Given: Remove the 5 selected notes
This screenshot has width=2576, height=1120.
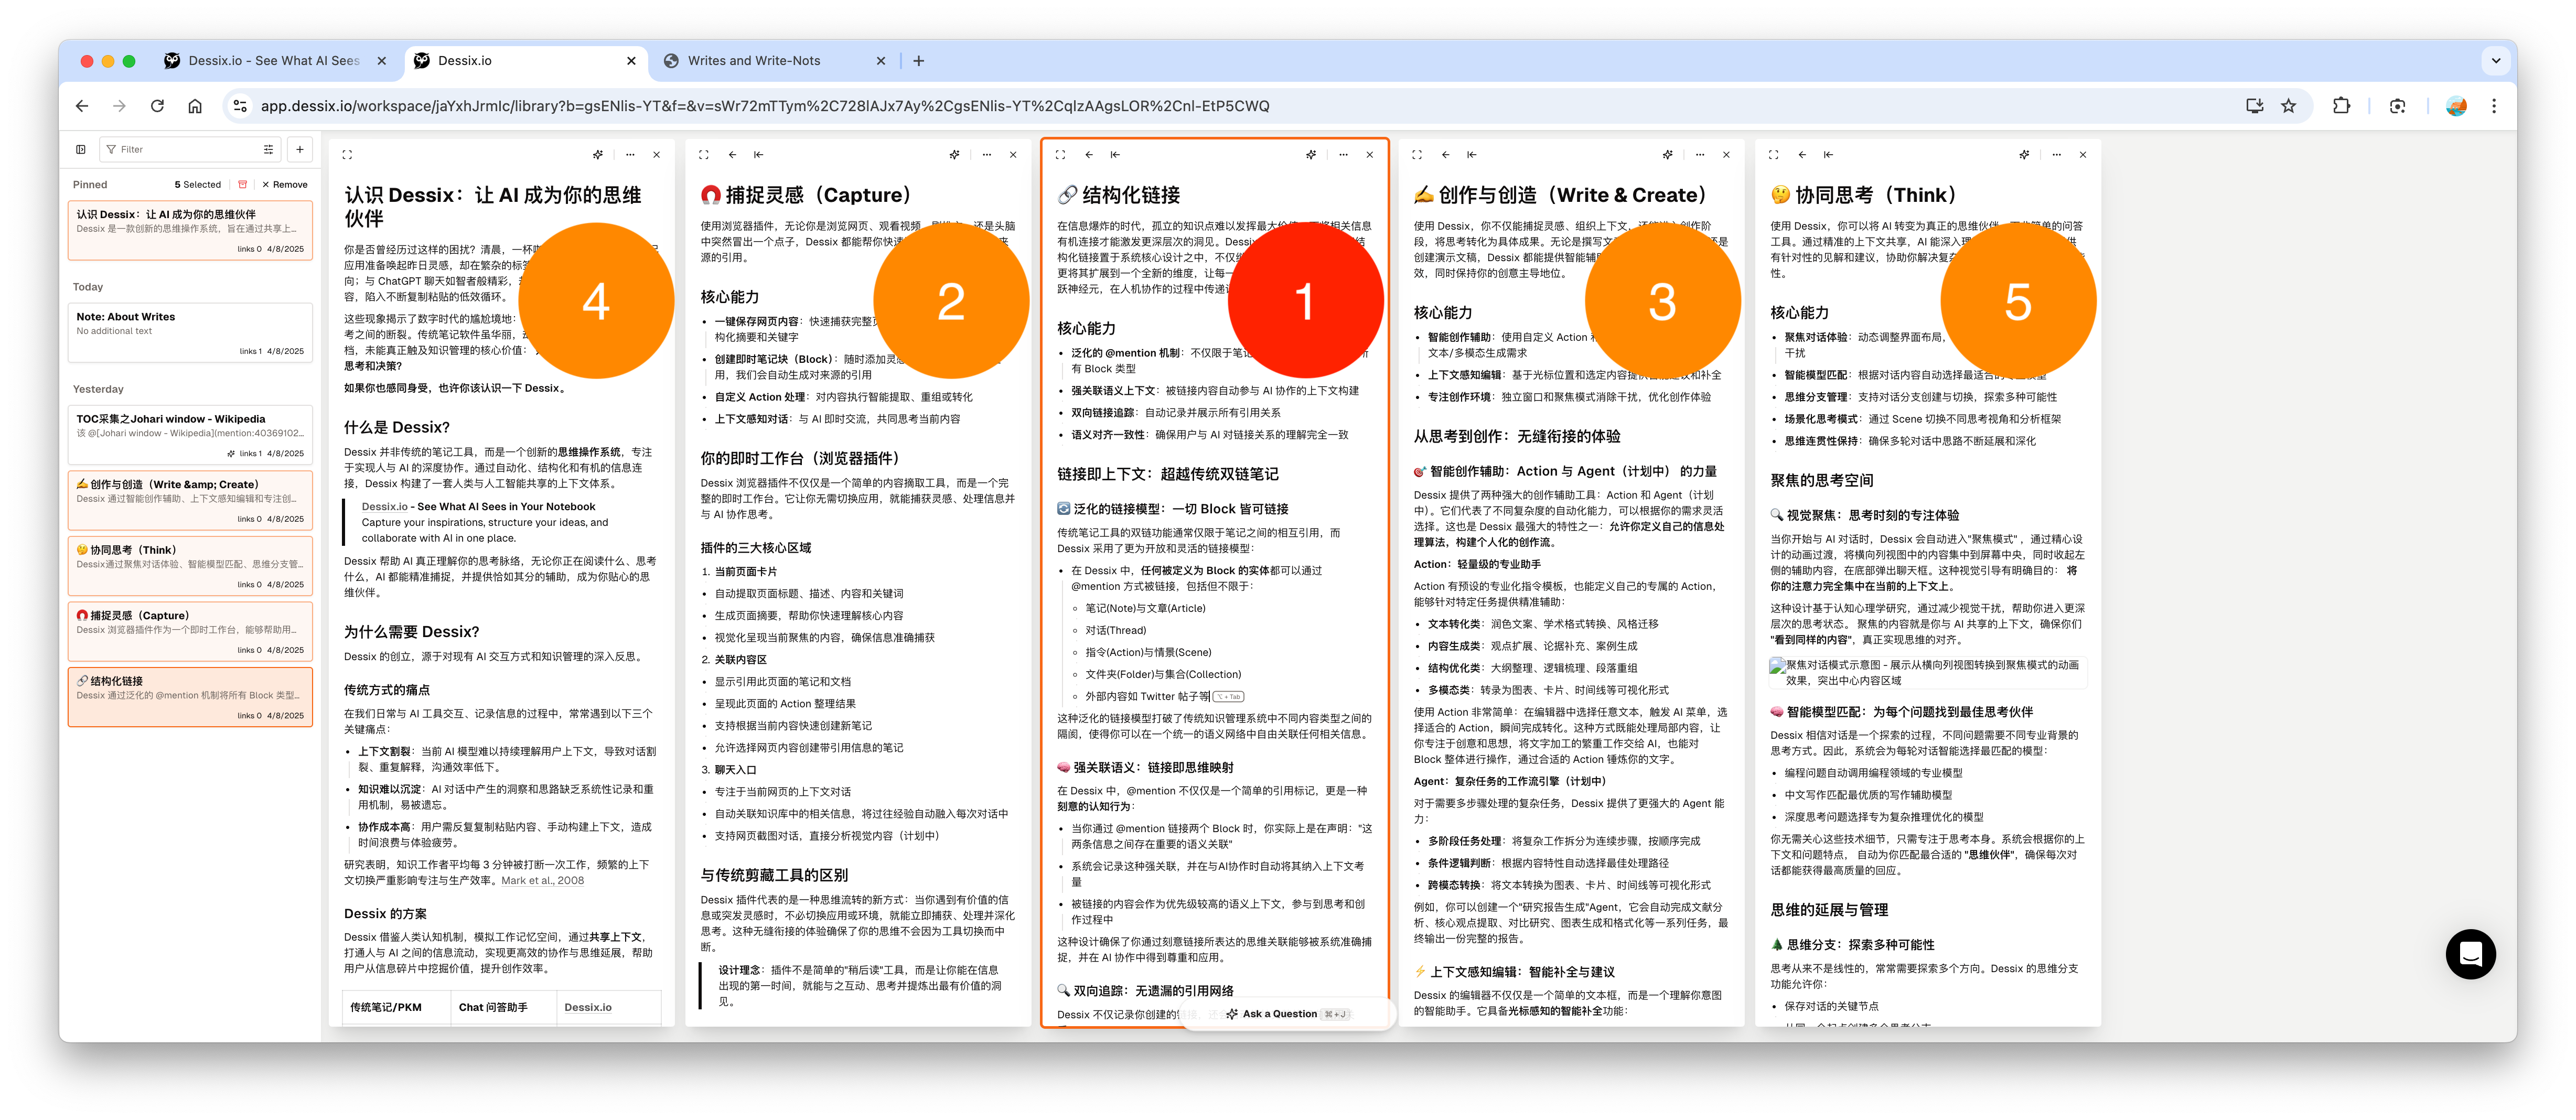Looking at the screenshot, I should (x=285, y=184).
